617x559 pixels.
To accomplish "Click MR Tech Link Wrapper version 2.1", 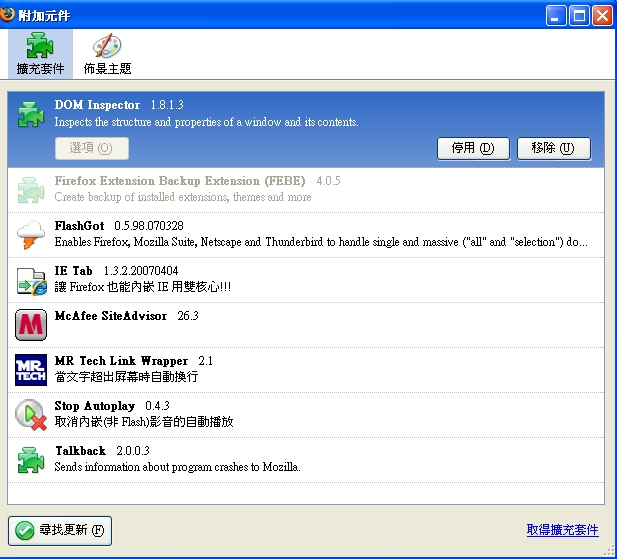I will [205, 361].
